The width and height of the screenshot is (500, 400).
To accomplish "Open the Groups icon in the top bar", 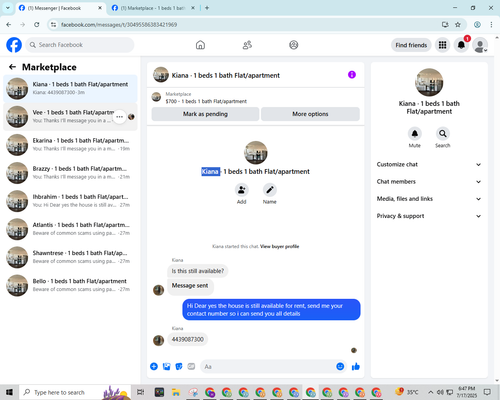I will click(294, 45).
